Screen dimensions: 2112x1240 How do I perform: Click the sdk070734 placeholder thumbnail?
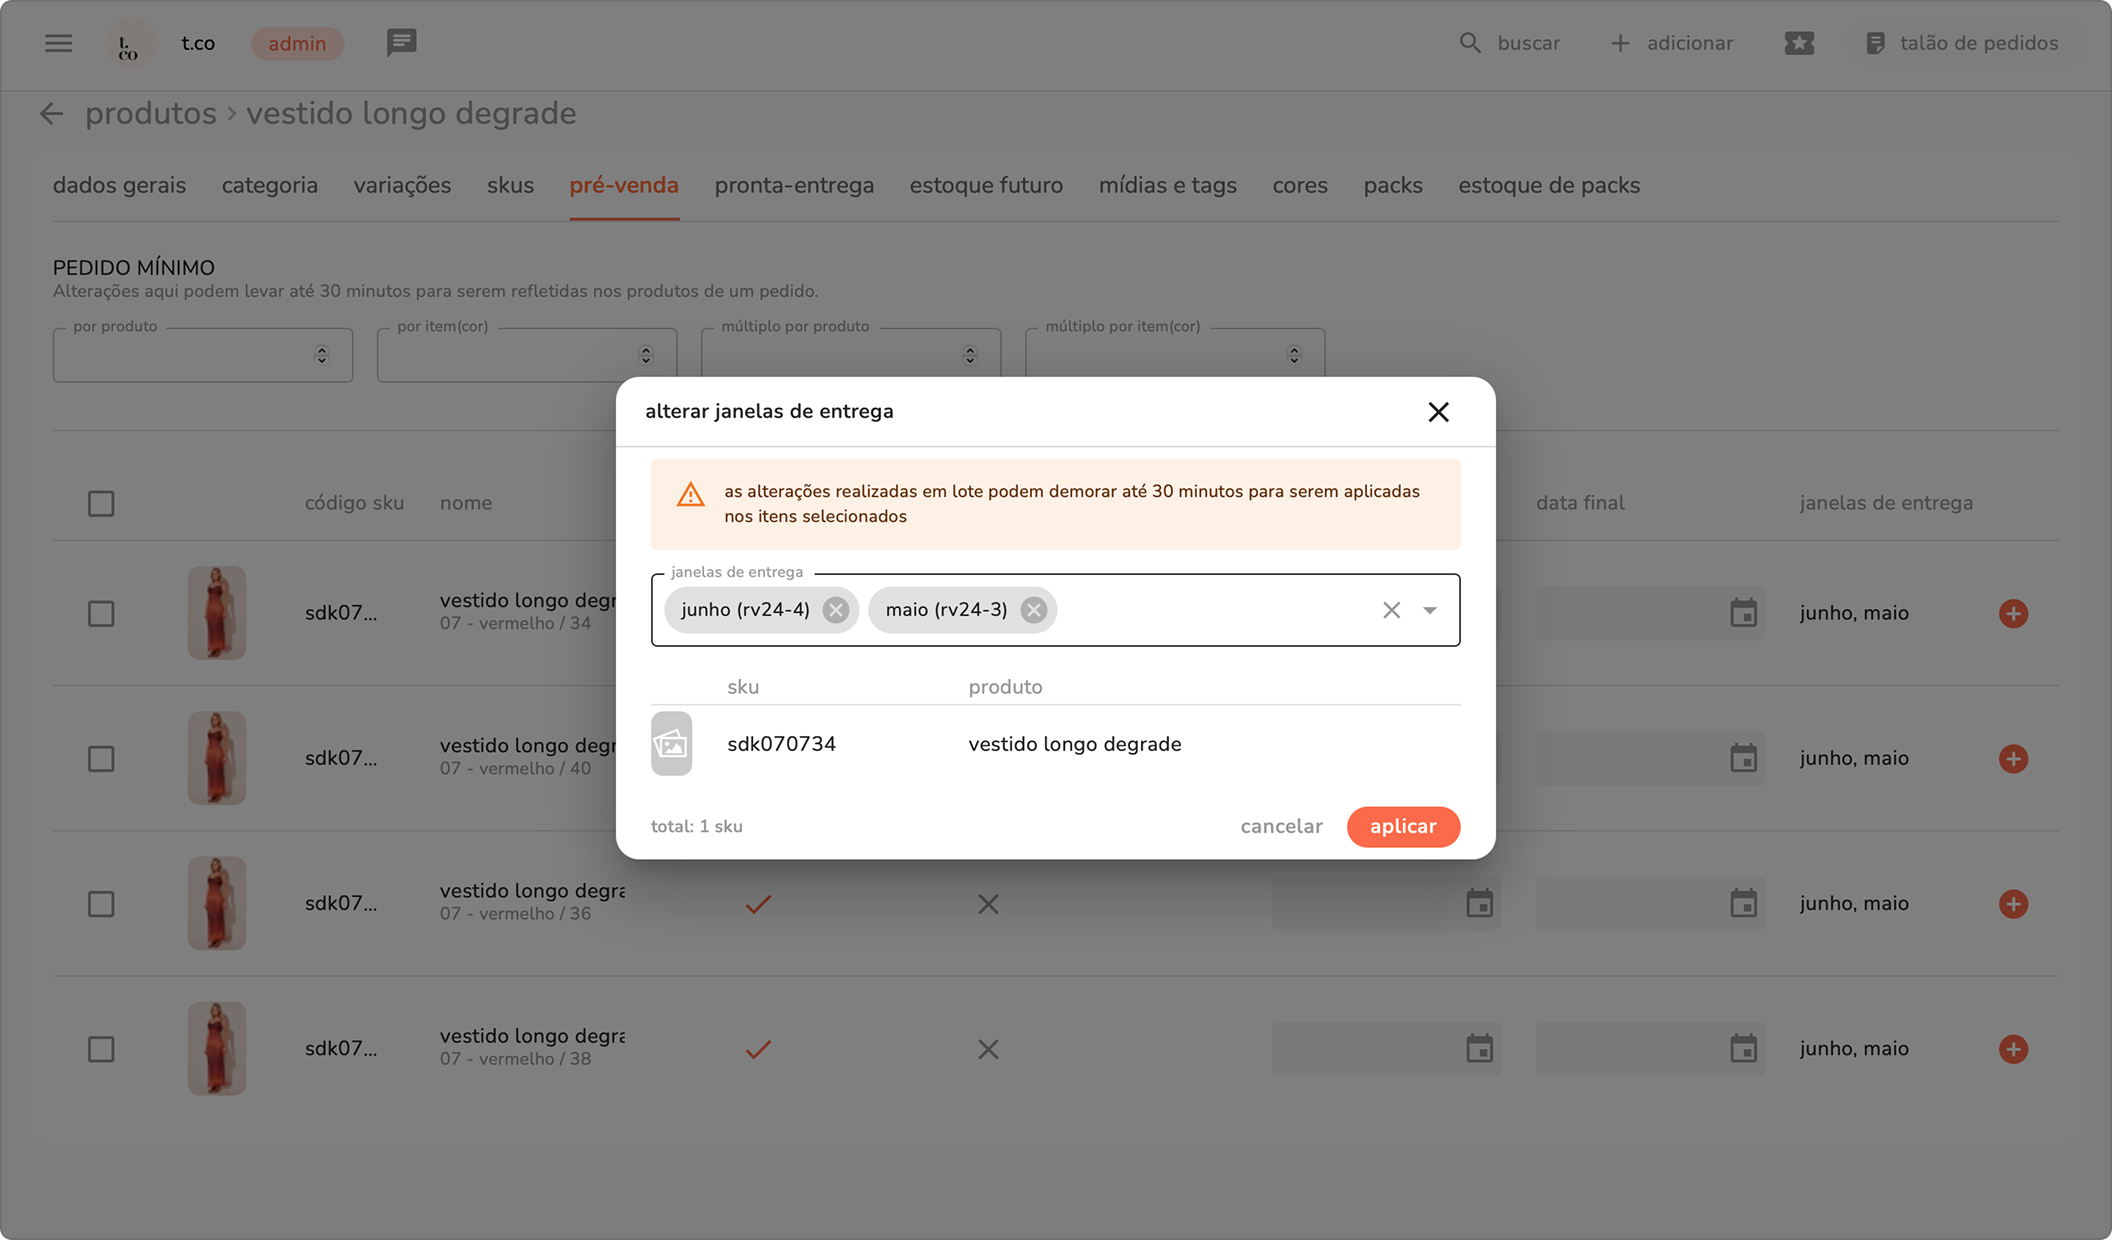pyautogui.click(x=671, y=744)
